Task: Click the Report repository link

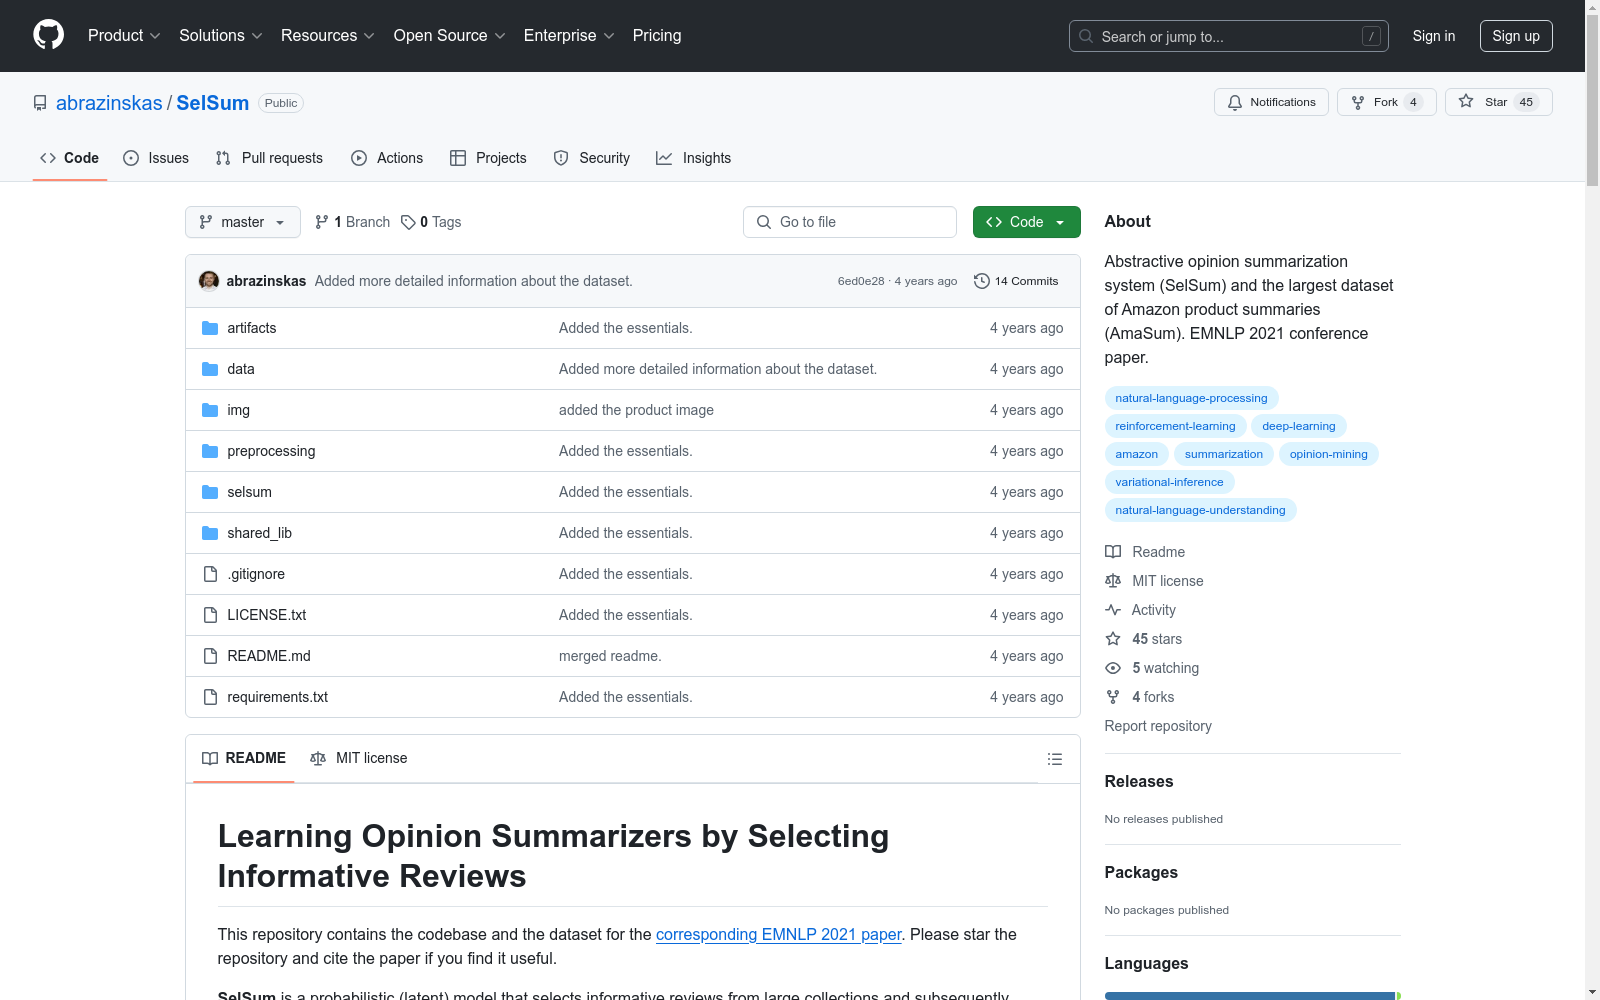Action: click(x=1158, y=726)
